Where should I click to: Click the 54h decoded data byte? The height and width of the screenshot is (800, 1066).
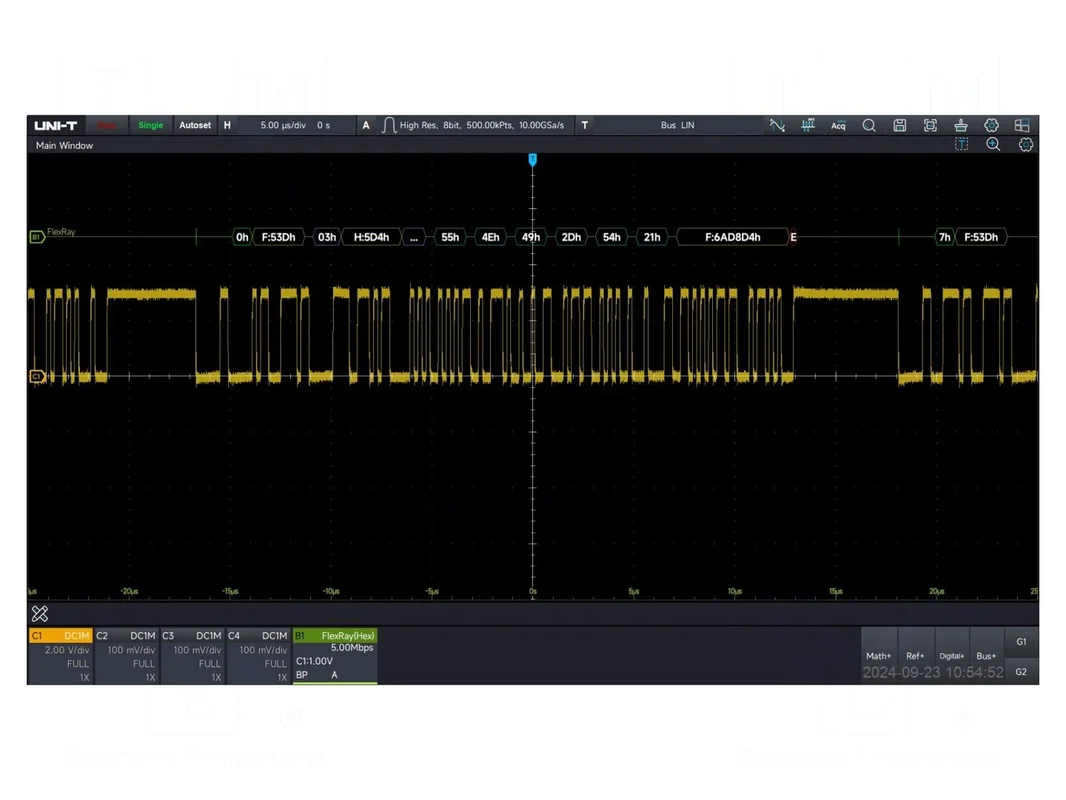[612, 237]
